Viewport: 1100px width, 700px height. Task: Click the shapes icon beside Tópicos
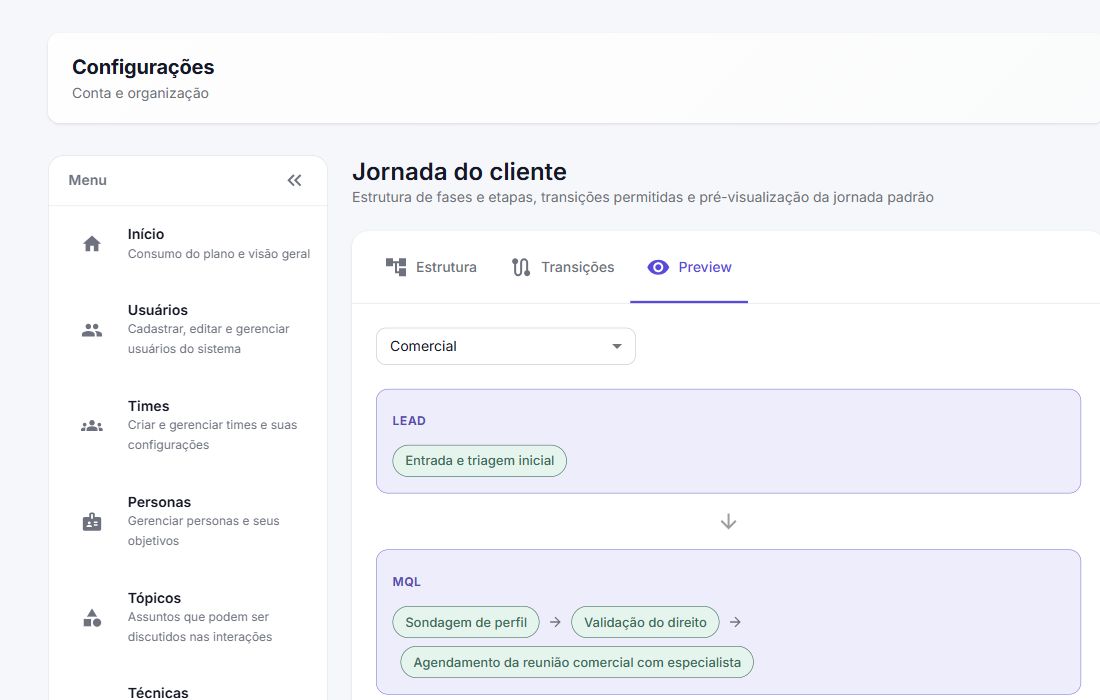pos(92,618)
